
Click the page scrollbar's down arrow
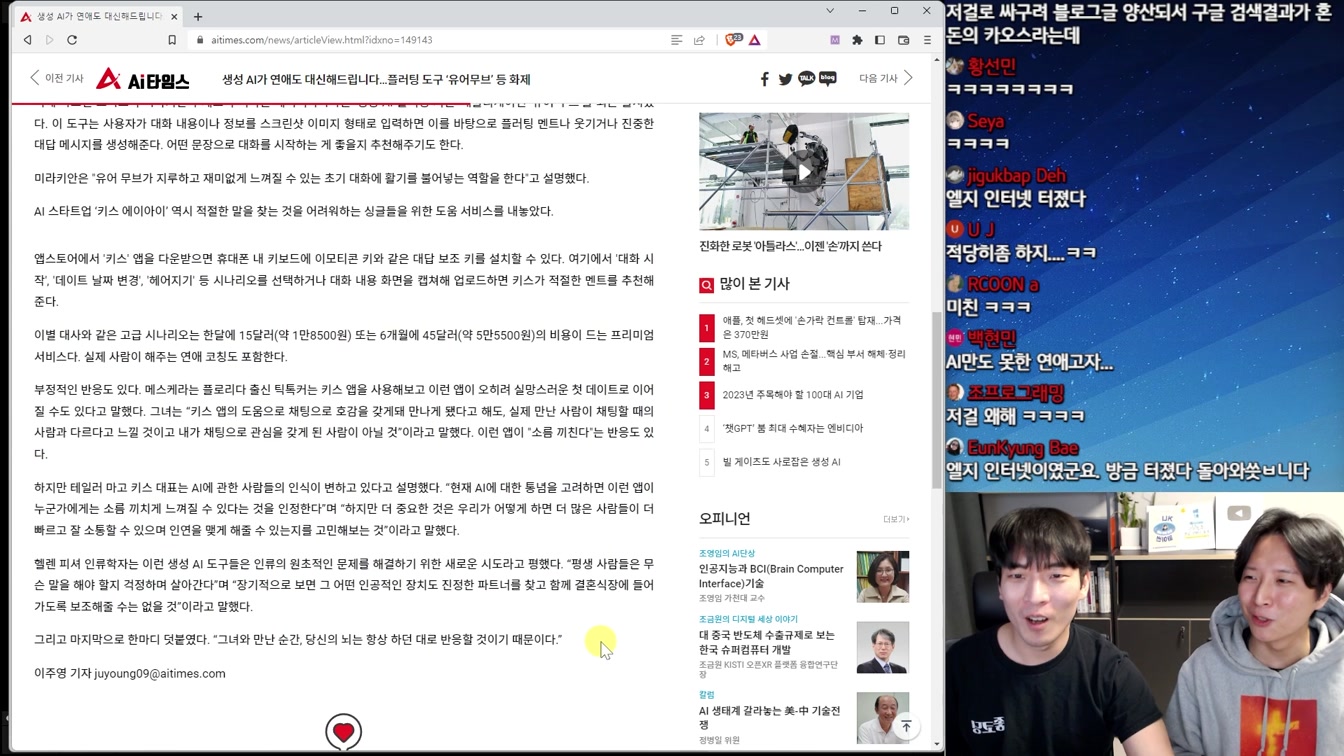pos(937,743)
